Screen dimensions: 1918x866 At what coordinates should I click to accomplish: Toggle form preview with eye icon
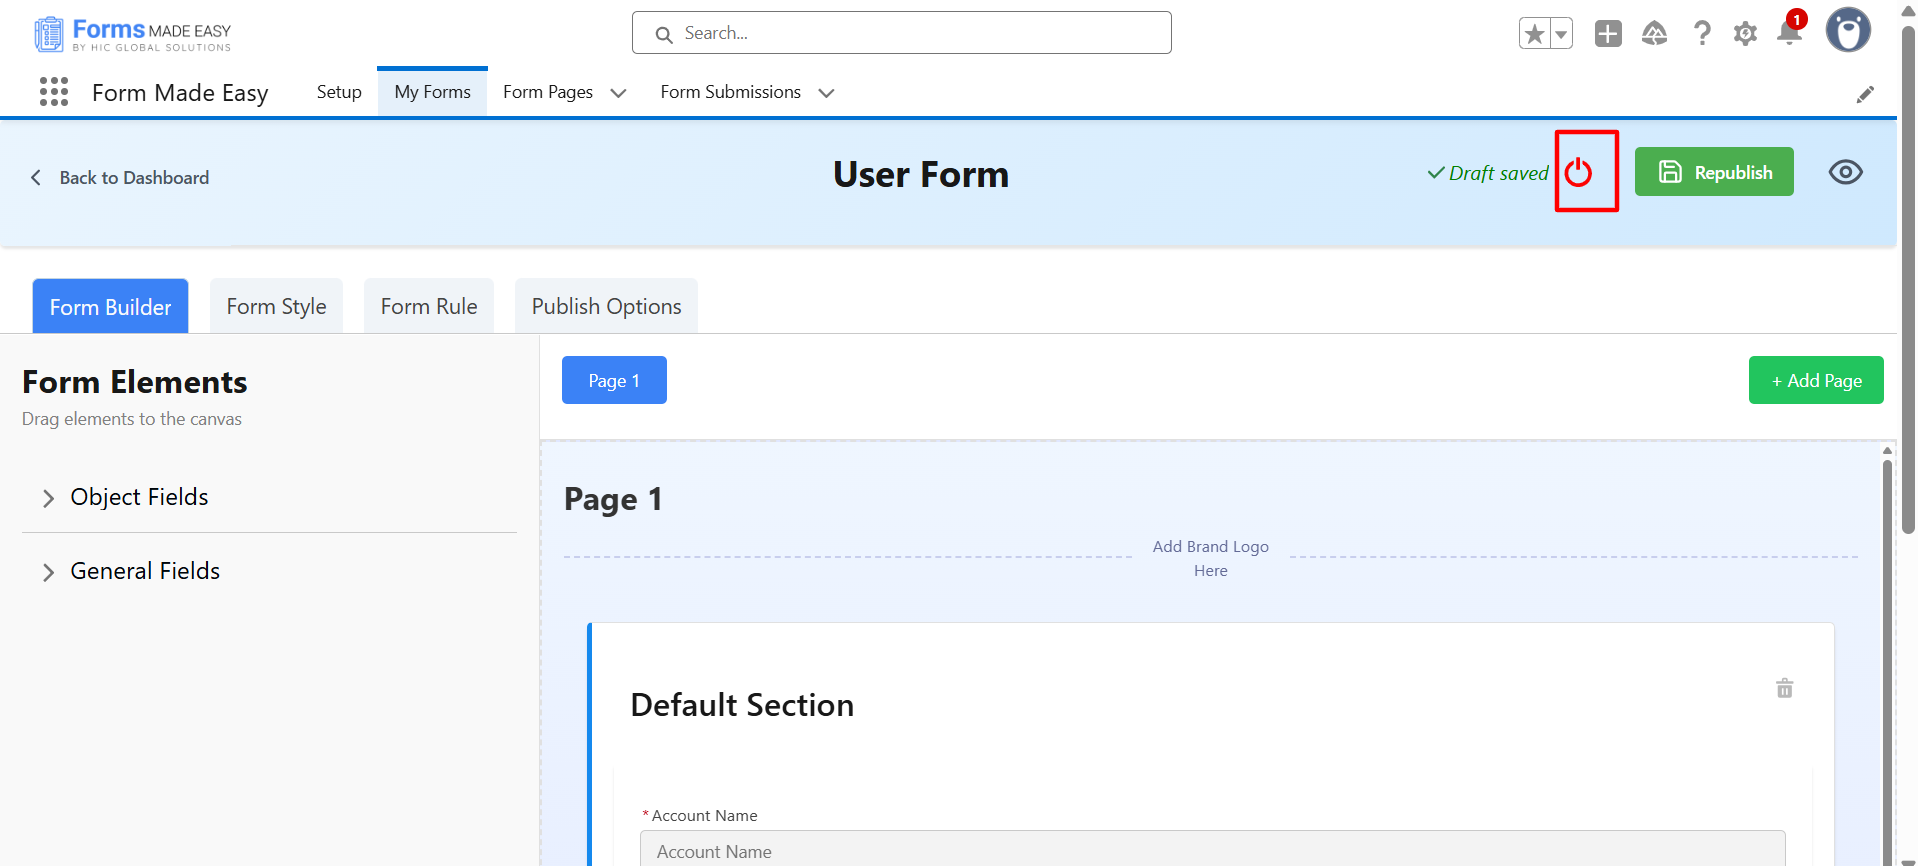(1845, 172)
